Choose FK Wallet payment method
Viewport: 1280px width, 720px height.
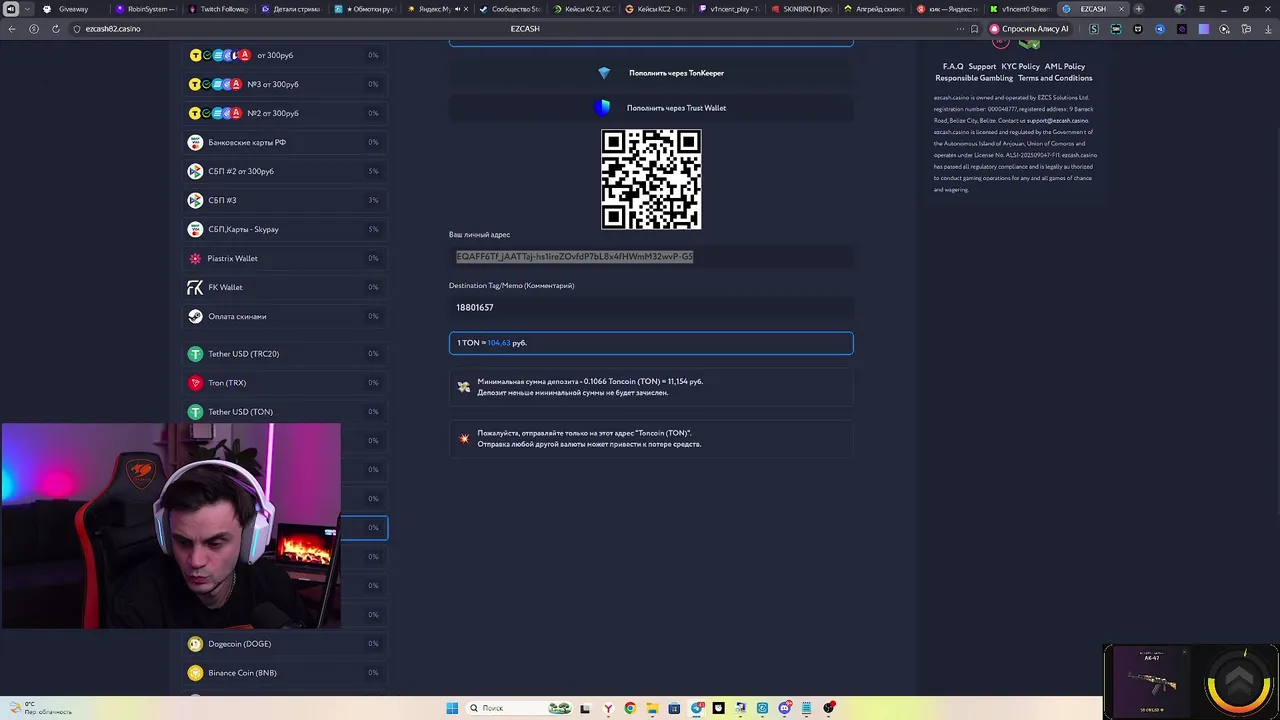click(284, 287)
